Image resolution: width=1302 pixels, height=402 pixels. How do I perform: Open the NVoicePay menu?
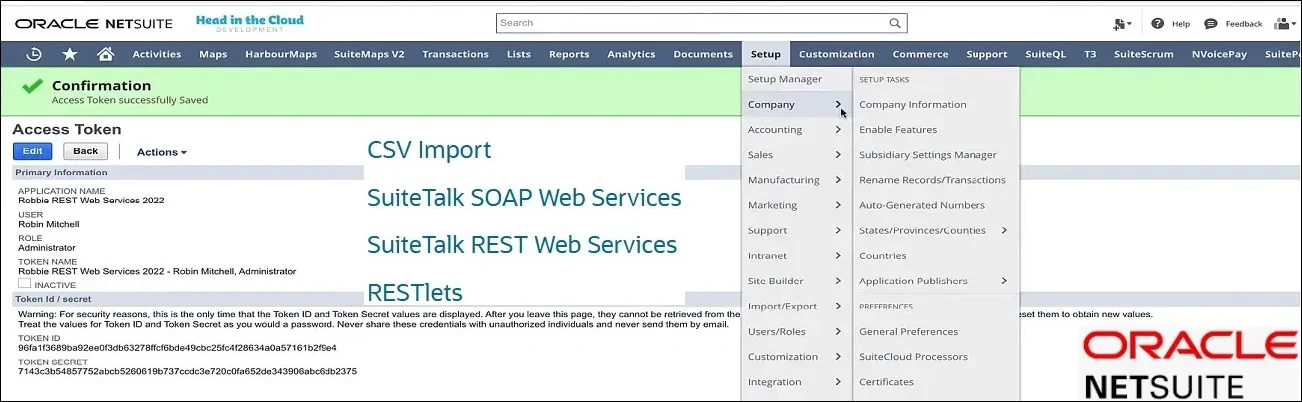(1219, 54)
